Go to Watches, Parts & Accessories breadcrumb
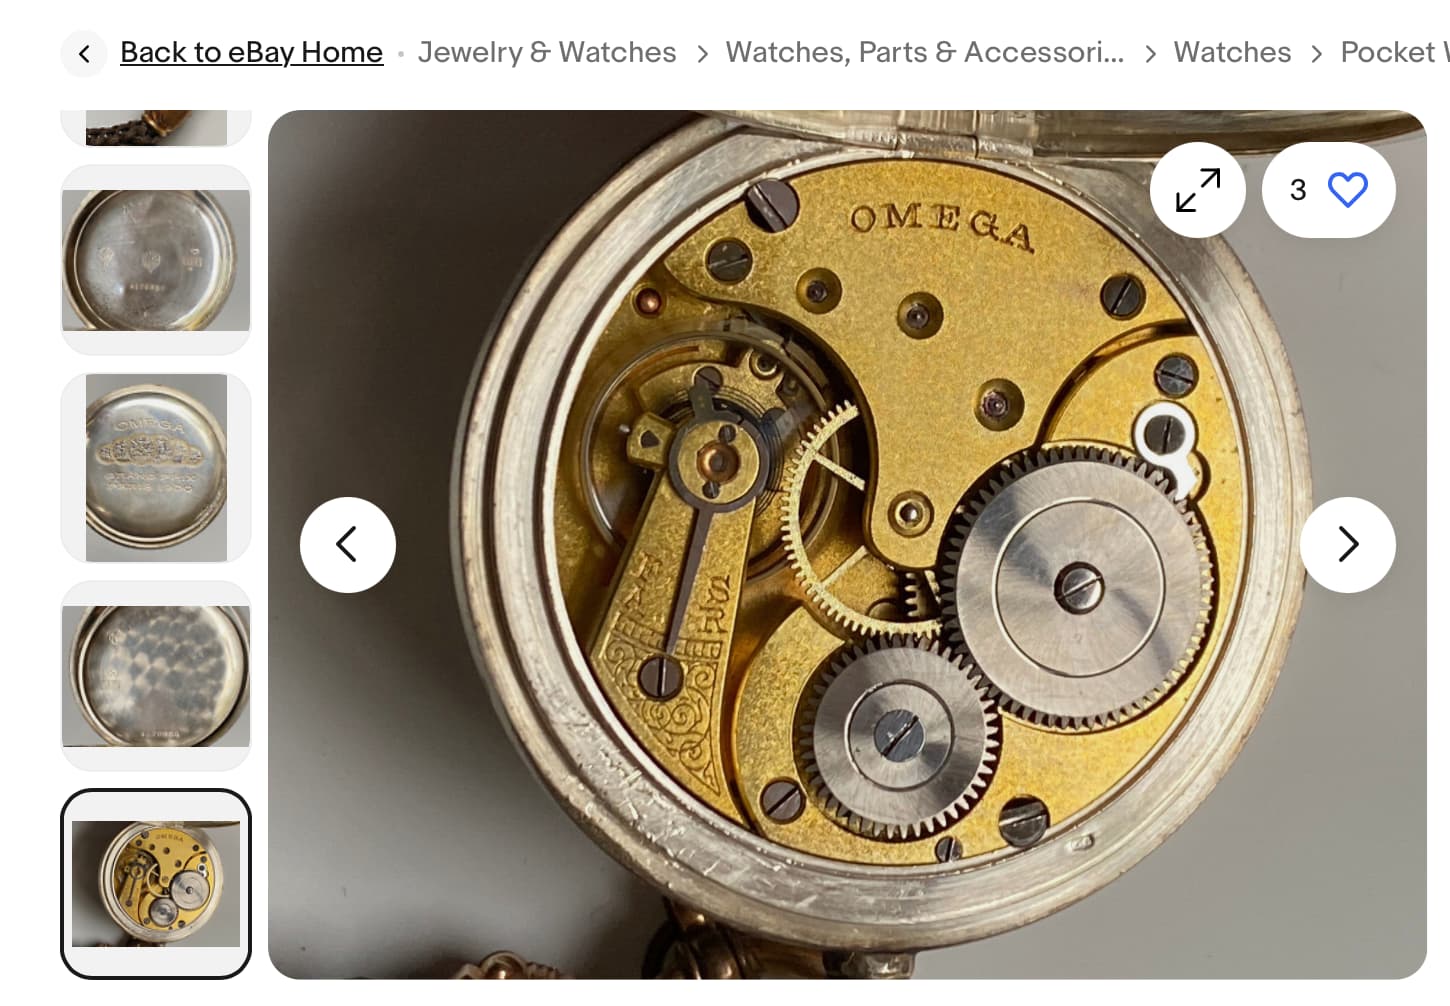This screenshot has width=1450, height=1006. click(x=925, y=52)
